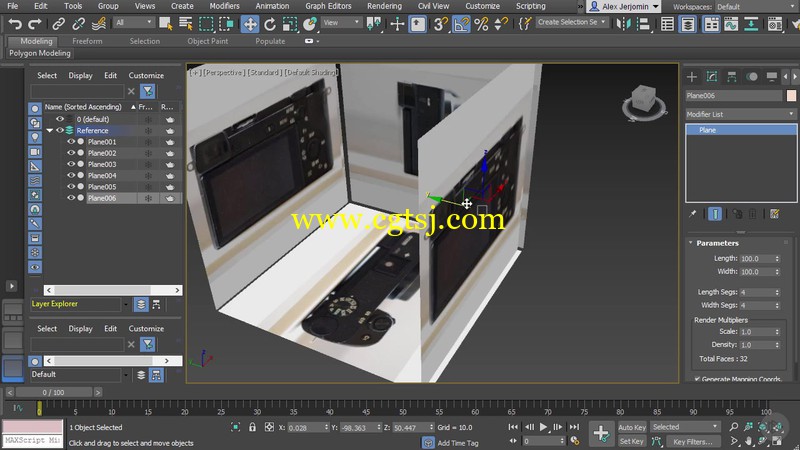Image resolution: width=800 pixels, height=450 pixels.
Task: Hide Plane002 with its eye icon
Action: coord(71,153)
